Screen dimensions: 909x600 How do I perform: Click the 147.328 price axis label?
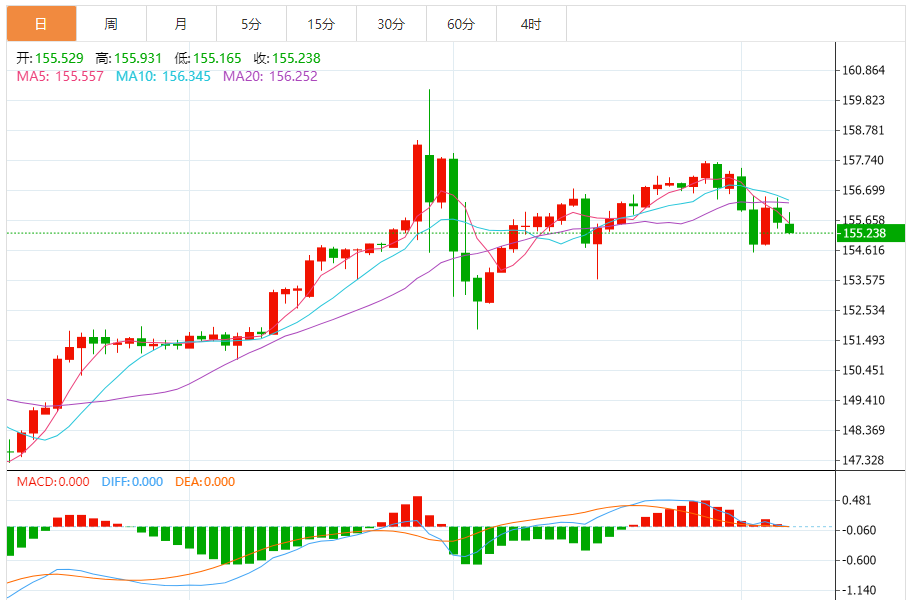click(x=863, y=460)
